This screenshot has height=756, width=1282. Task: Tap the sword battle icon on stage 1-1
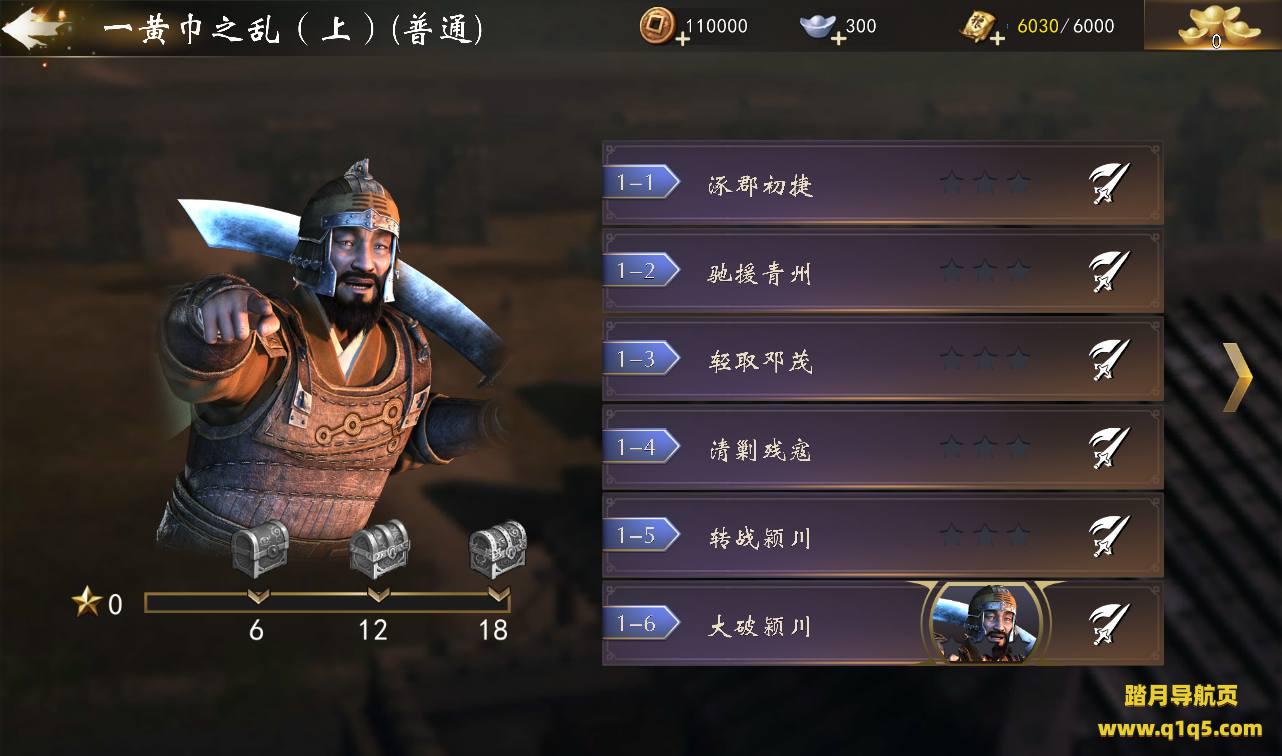1108,184
